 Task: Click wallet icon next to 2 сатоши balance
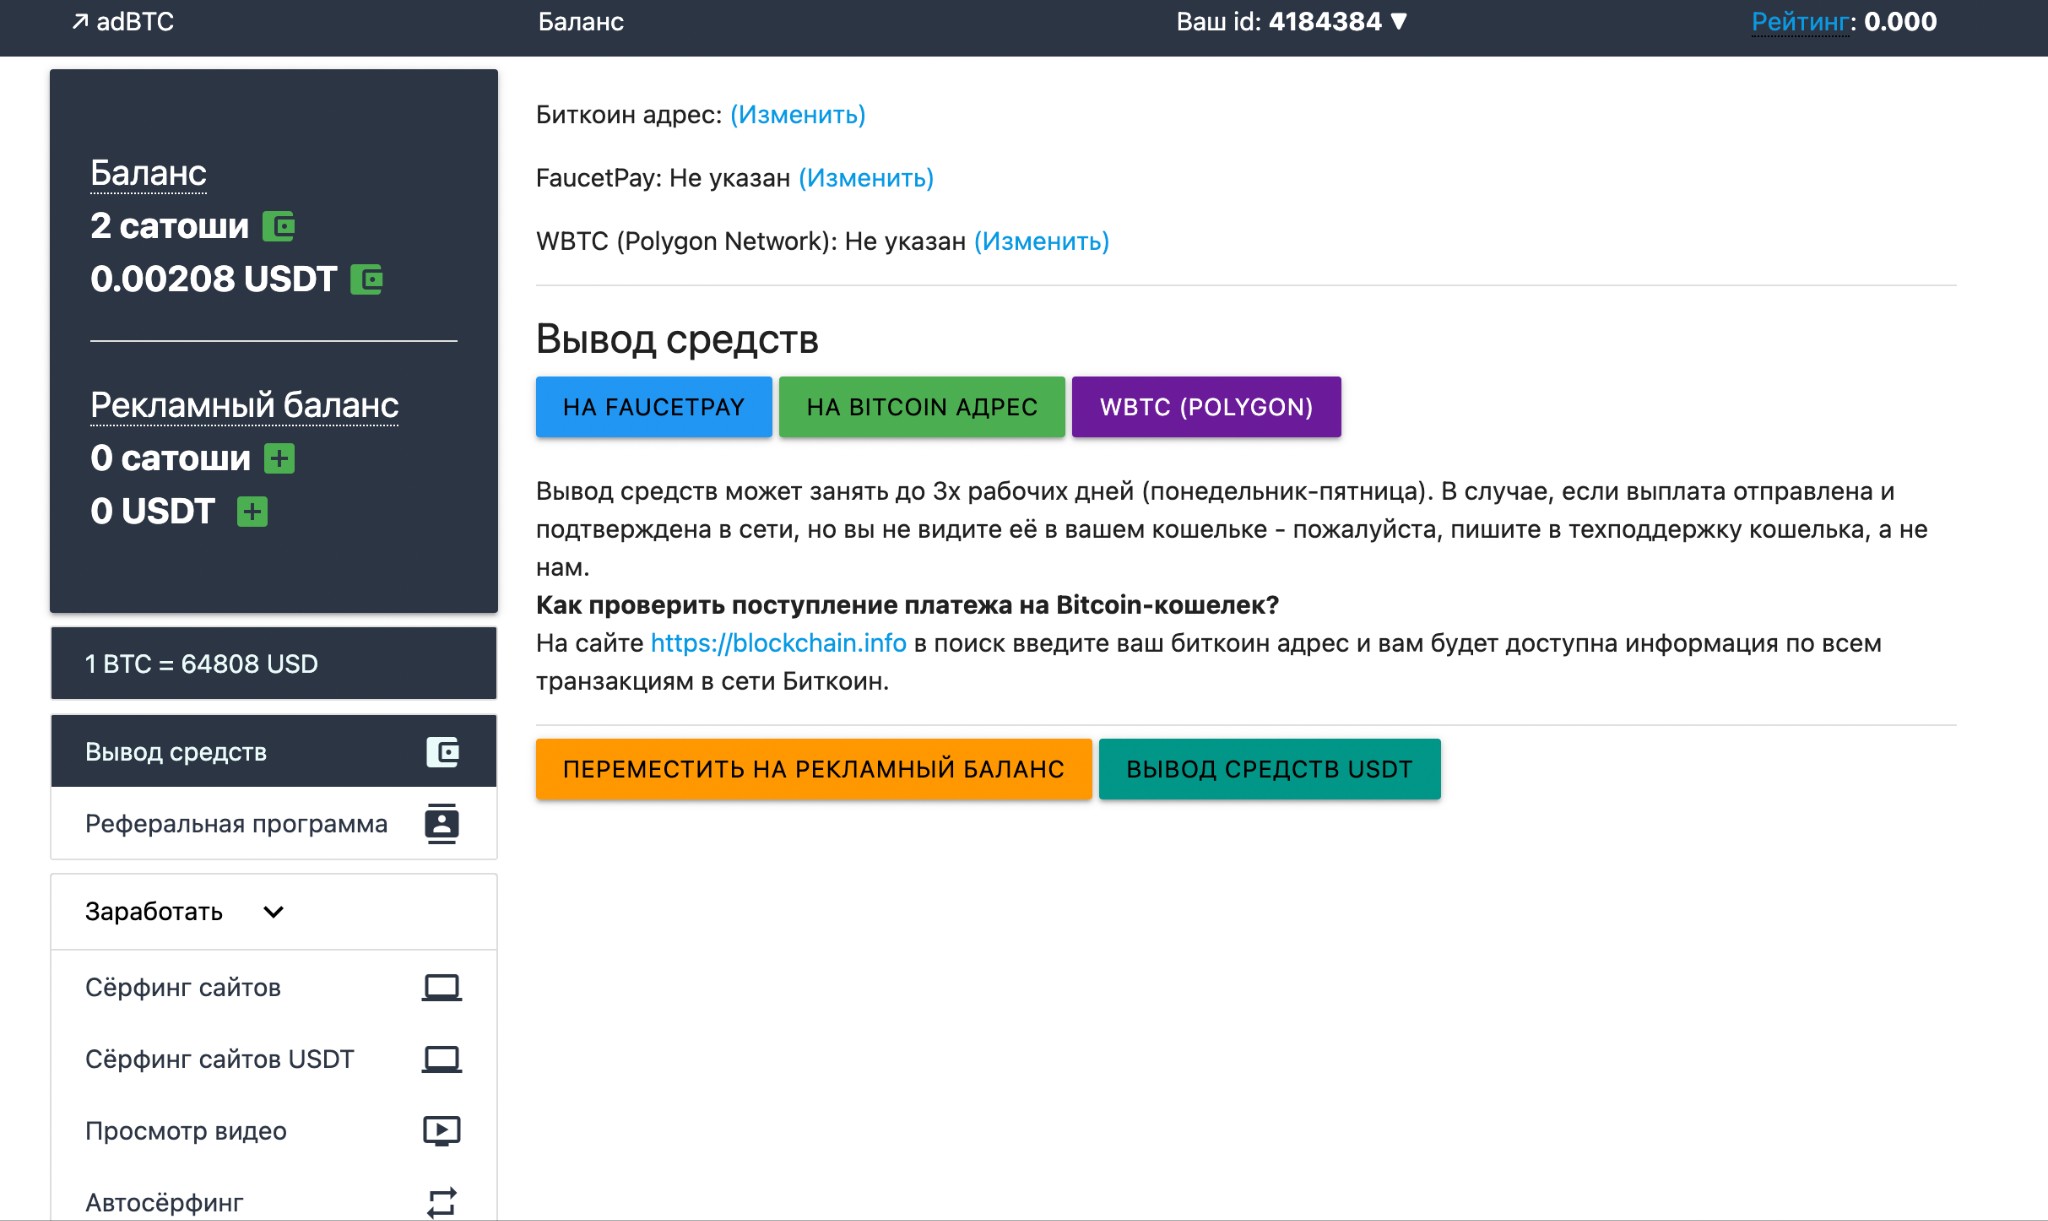click(279, 227)
